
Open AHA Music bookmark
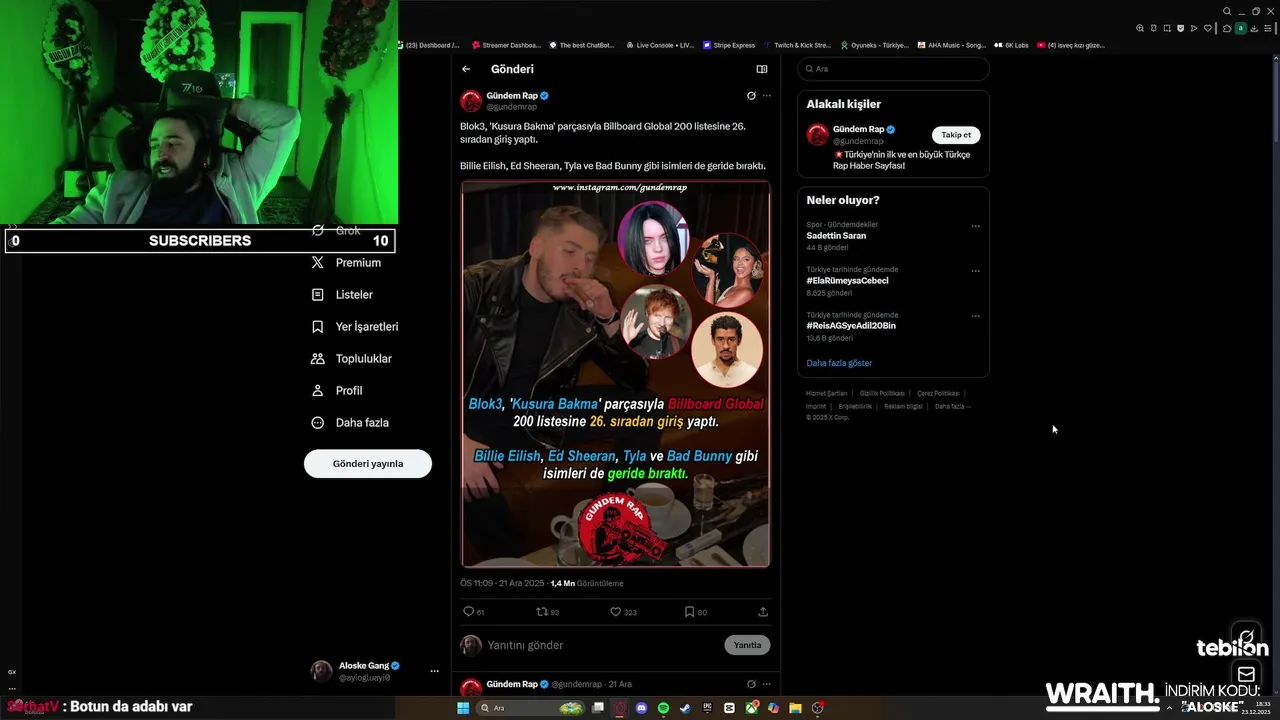coord(951,45)
